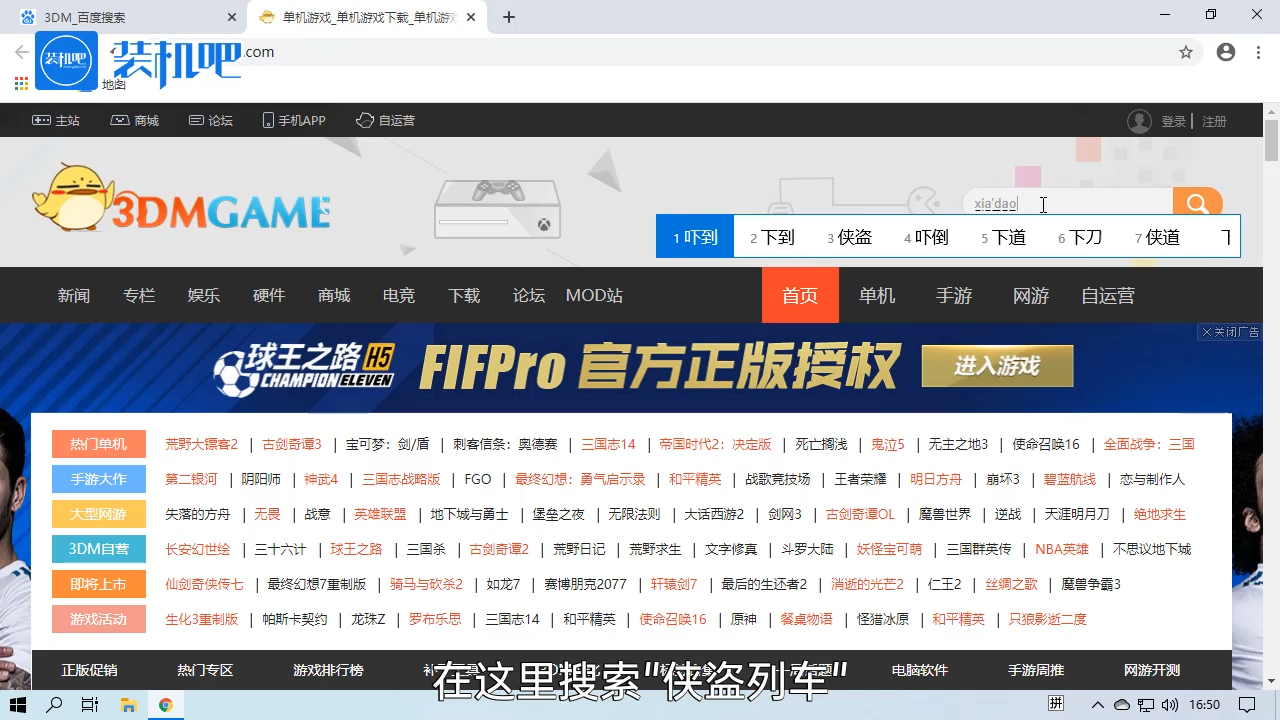This screenshot has height=720, width=1280.
Task: Open the Chrome profile avatar icon
Action: [1225, 51]
